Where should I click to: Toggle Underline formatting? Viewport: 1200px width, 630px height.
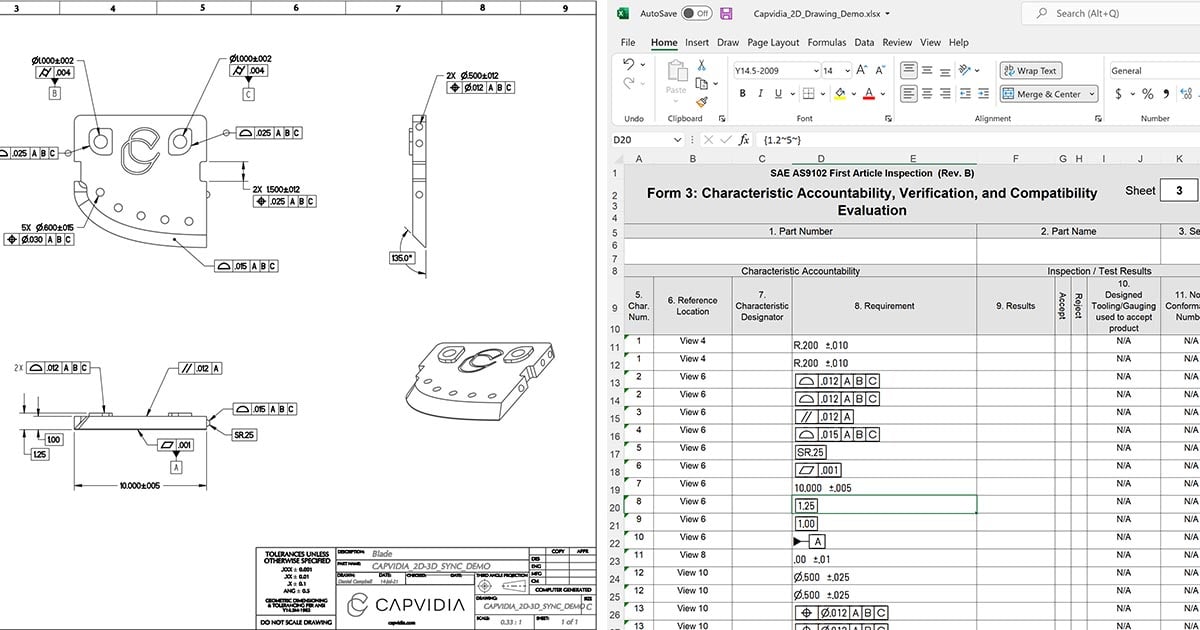point(777,93)
